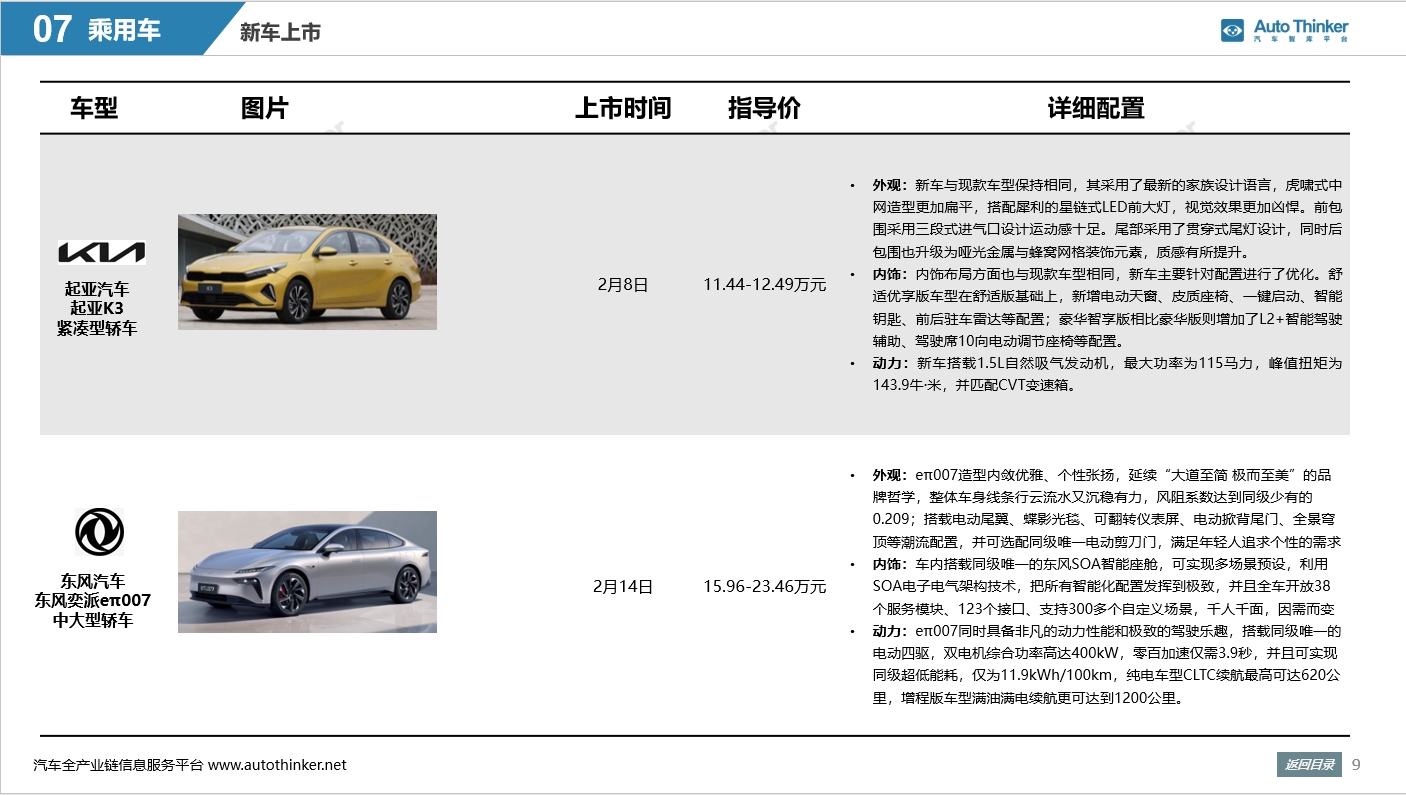This screenshot has height=795, width=1406.
Task: Click the 中大型轿车 category text
Action: click(93, 620)
